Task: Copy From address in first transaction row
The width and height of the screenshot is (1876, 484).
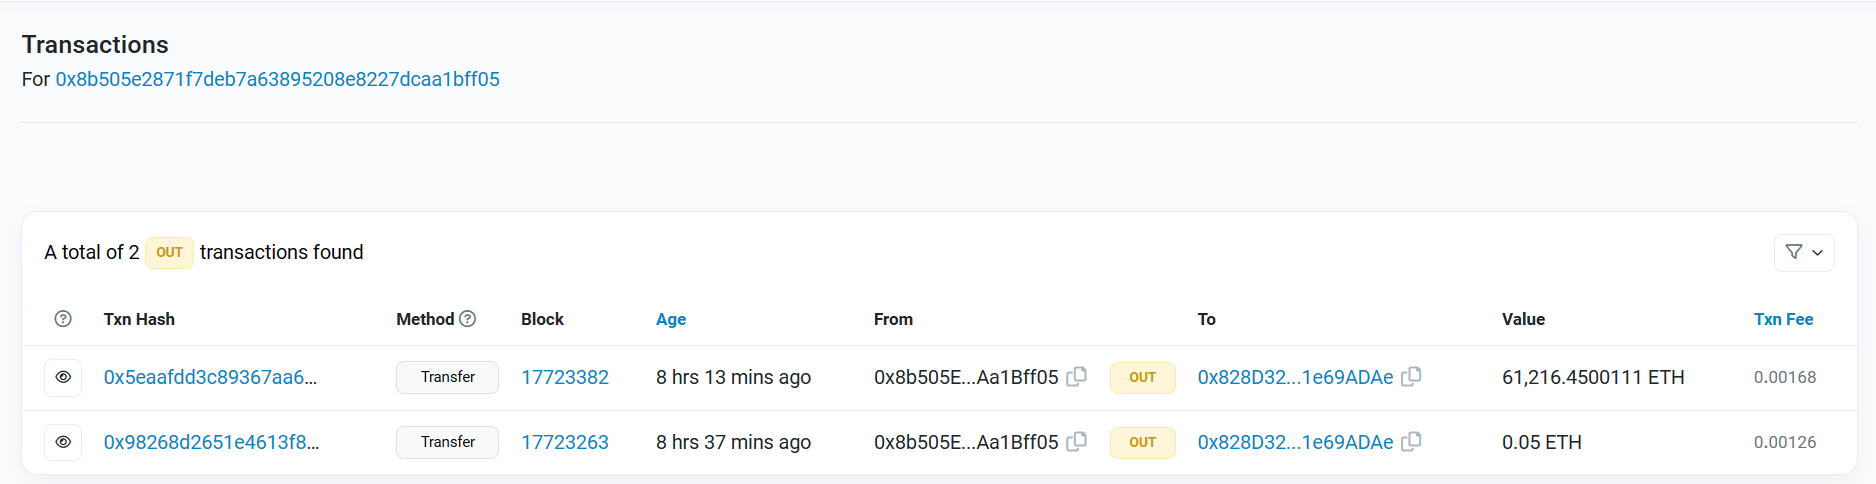Action: pos(1077,377)
